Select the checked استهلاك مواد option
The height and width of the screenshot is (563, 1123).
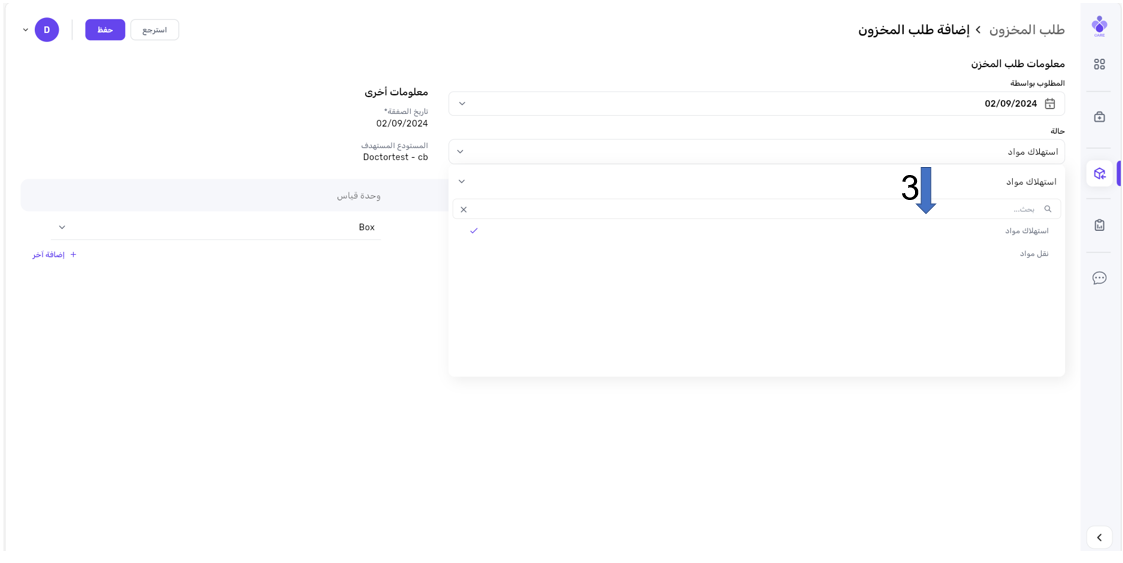(x=1026, y=231)
